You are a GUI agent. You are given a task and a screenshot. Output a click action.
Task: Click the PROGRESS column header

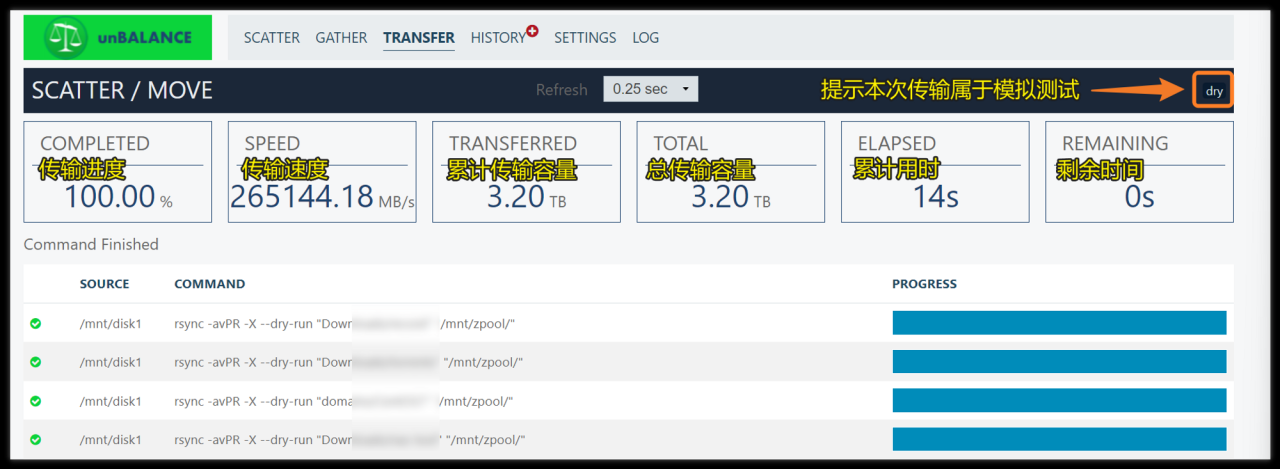(x=924, y=284)
